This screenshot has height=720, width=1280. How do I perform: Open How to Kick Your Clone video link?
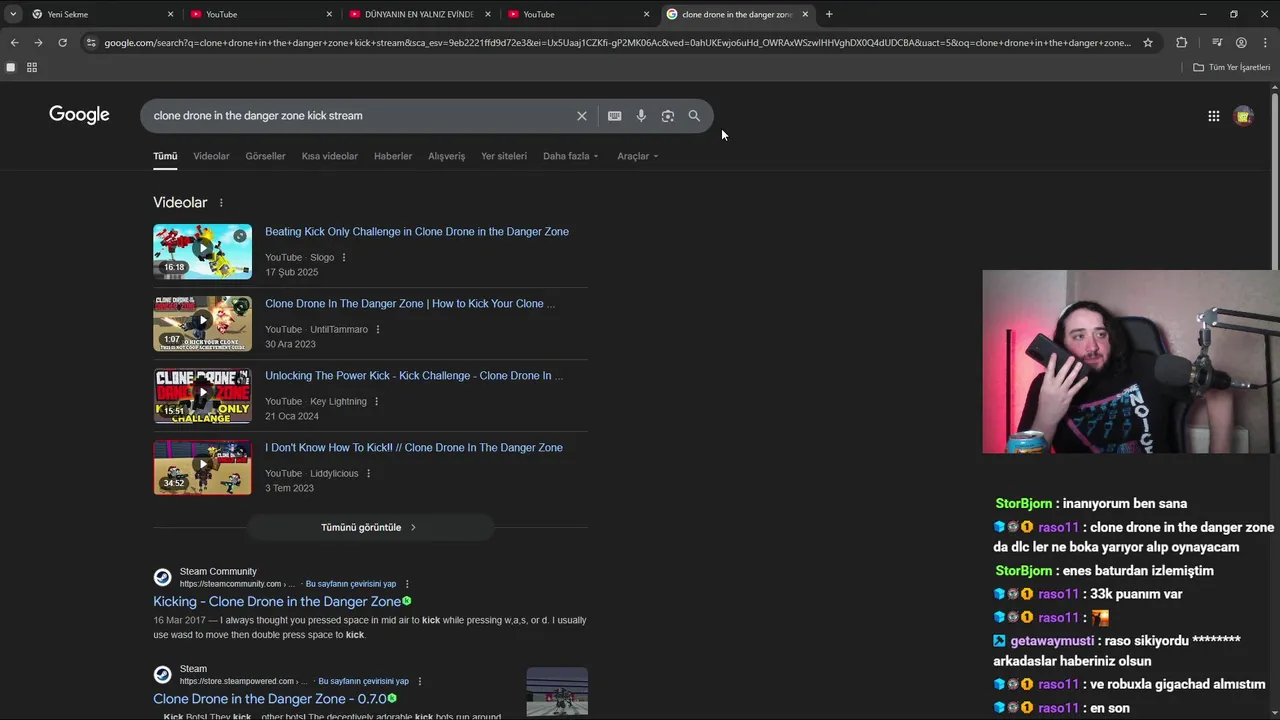pyautogui.click(x=410, y=304)
